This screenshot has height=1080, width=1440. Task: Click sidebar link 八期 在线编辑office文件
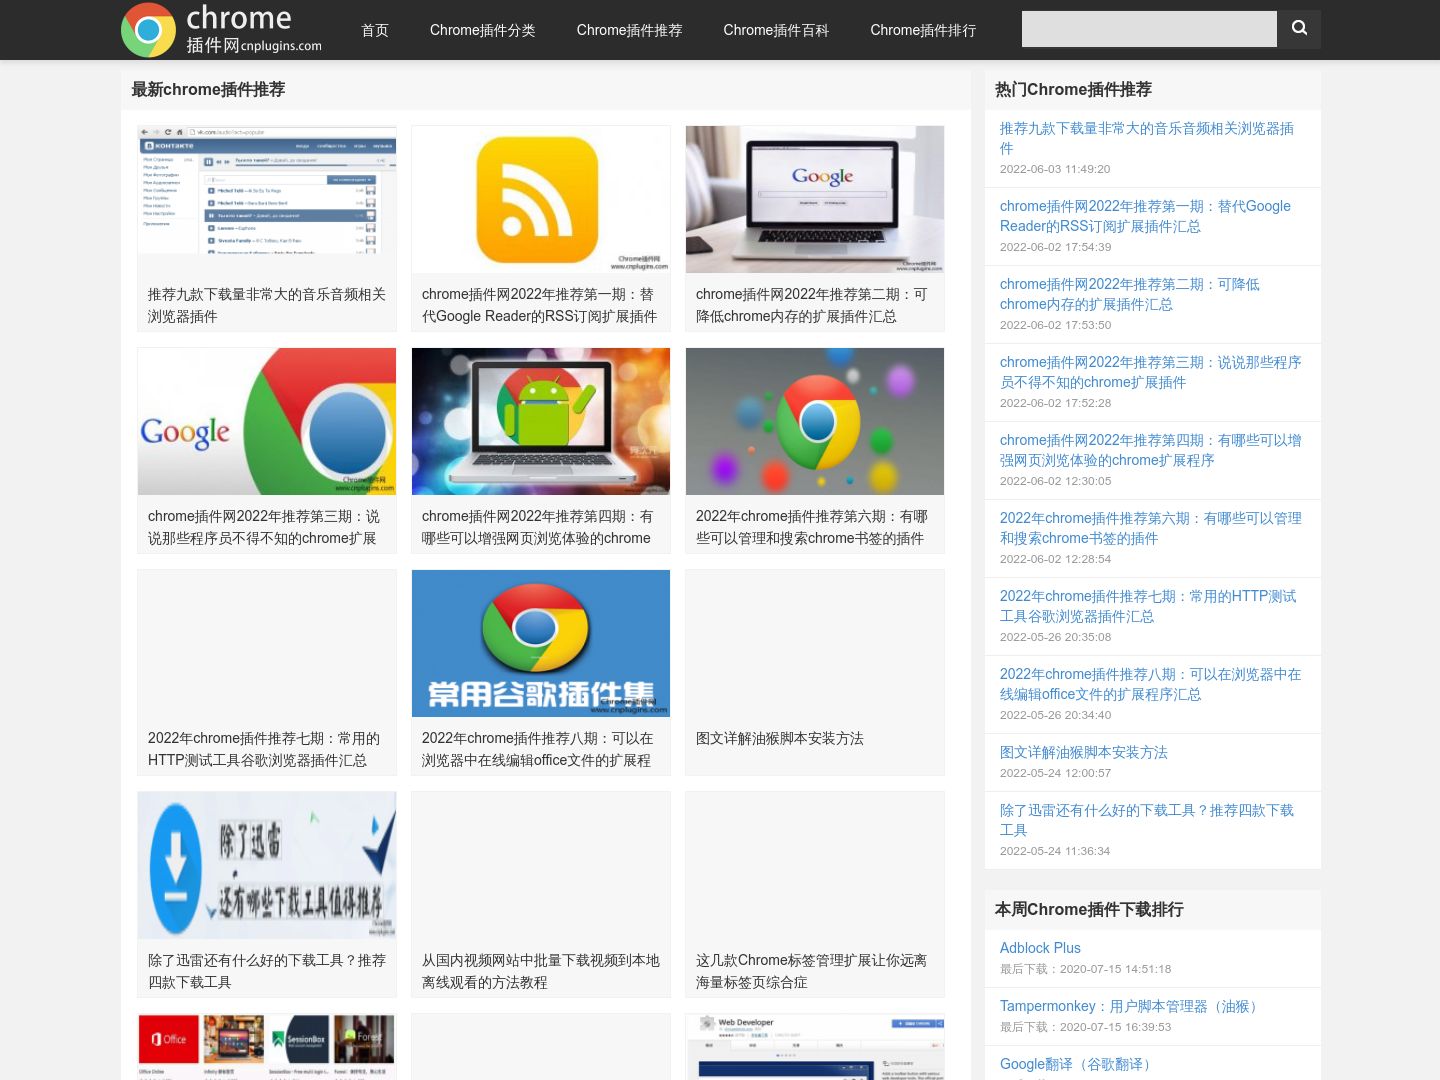pyautogui.click(x=1151, y=684)
